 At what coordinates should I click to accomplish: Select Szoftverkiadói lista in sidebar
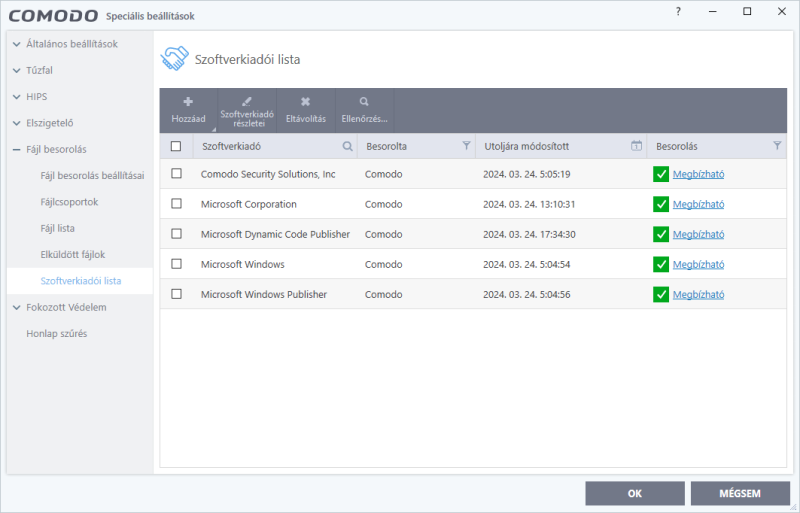pyautogui.click(x=81, y=281)
